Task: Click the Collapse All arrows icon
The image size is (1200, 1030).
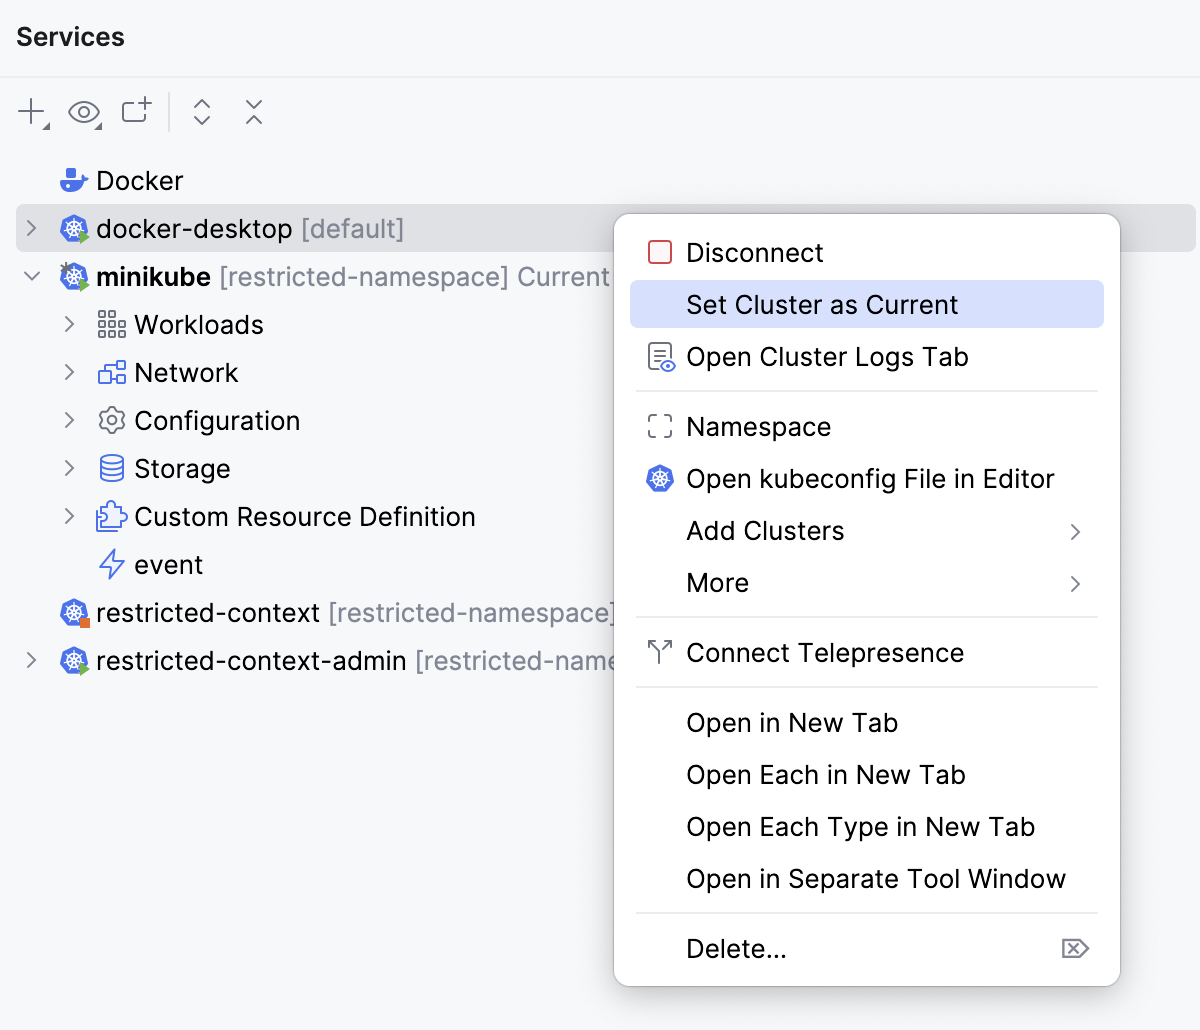Action: 254,112
